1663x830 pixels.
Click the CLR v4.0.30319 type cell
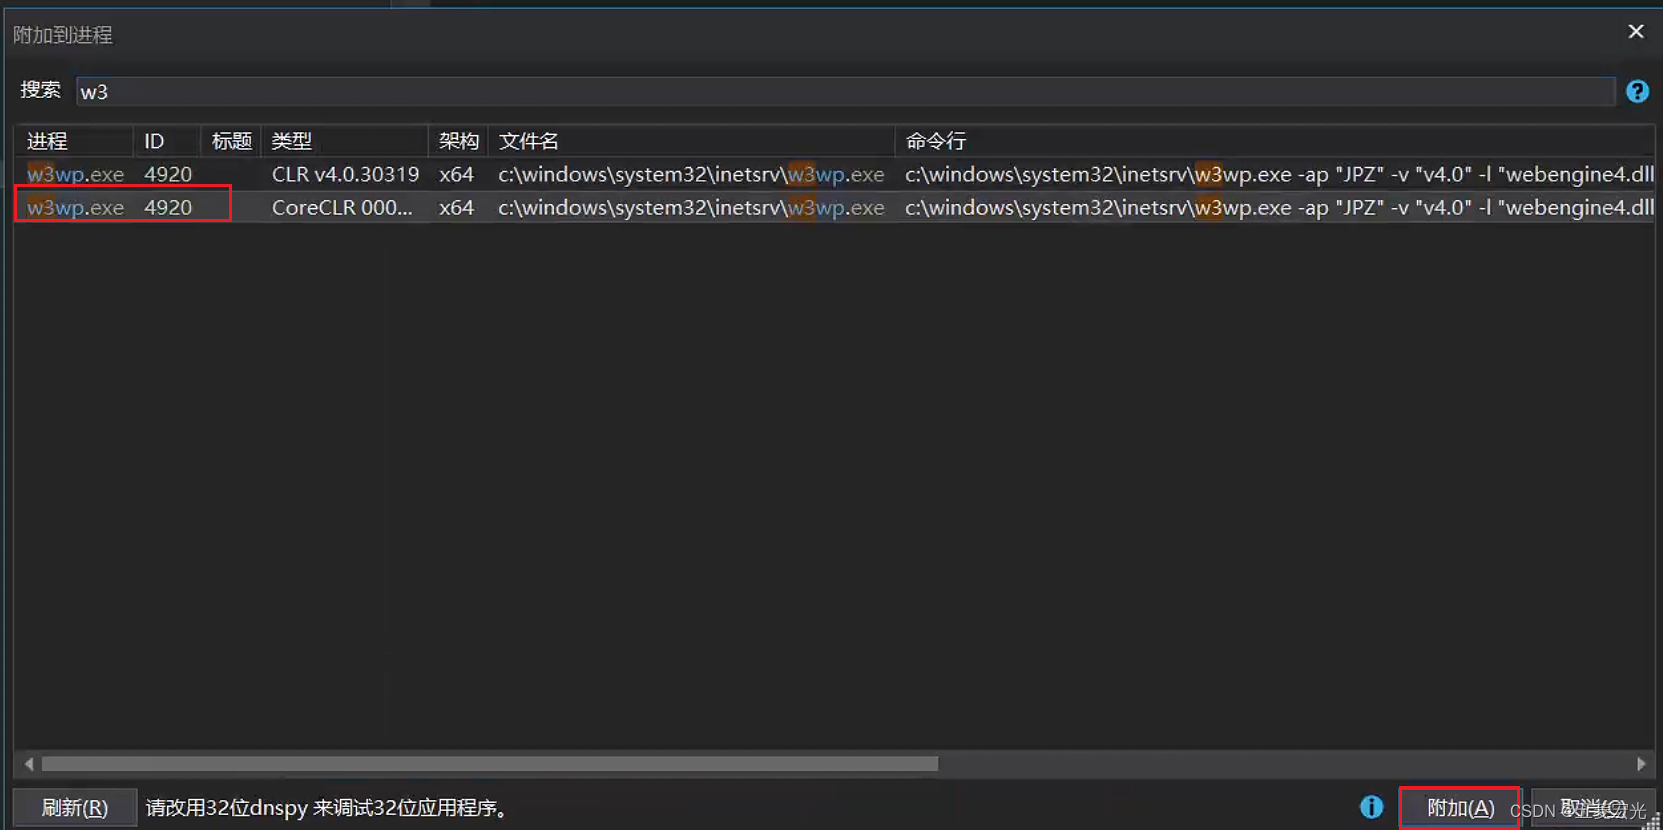345,174
